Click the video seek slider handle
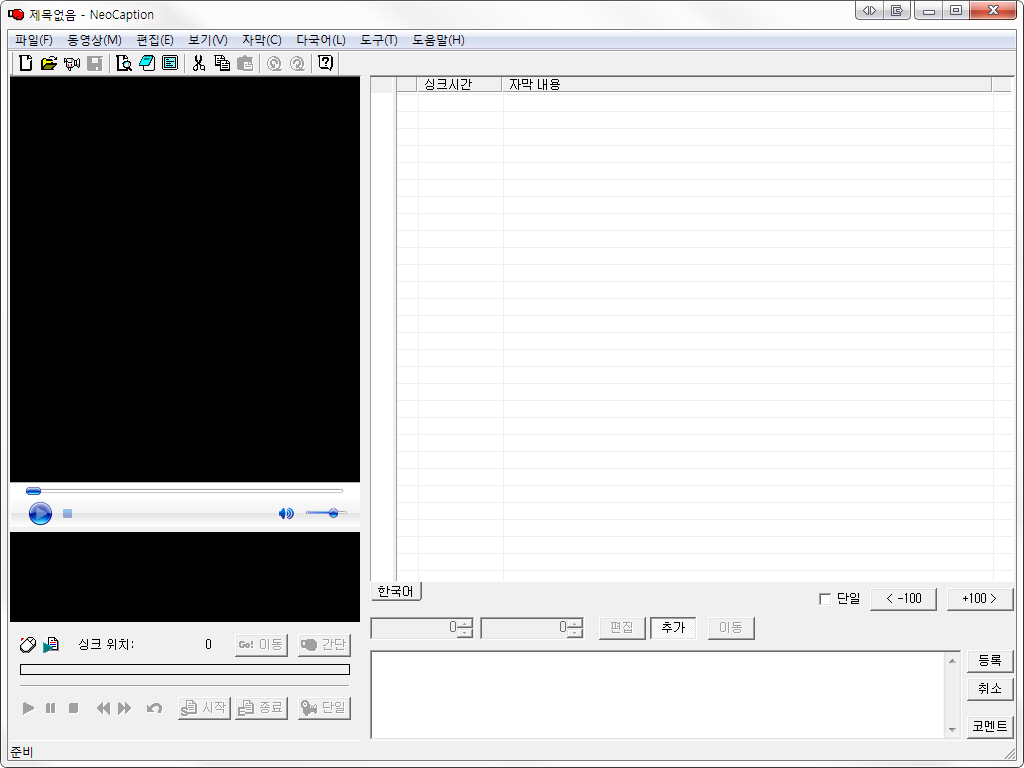Image resolution: width=1024 pixels, height=768 pixels. tap(33, 490)
